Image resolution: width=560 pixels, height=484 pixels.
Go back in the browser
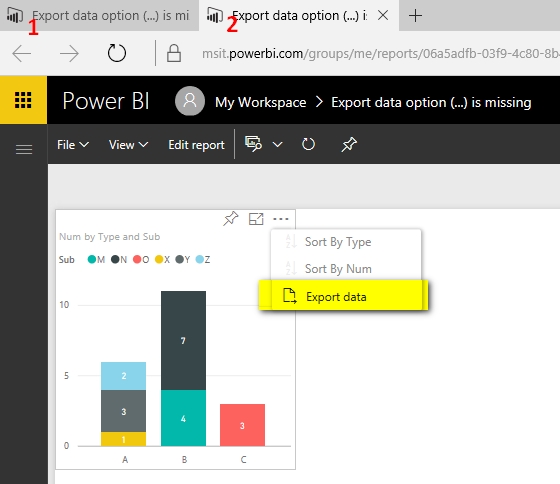click(x=22, y=54)
